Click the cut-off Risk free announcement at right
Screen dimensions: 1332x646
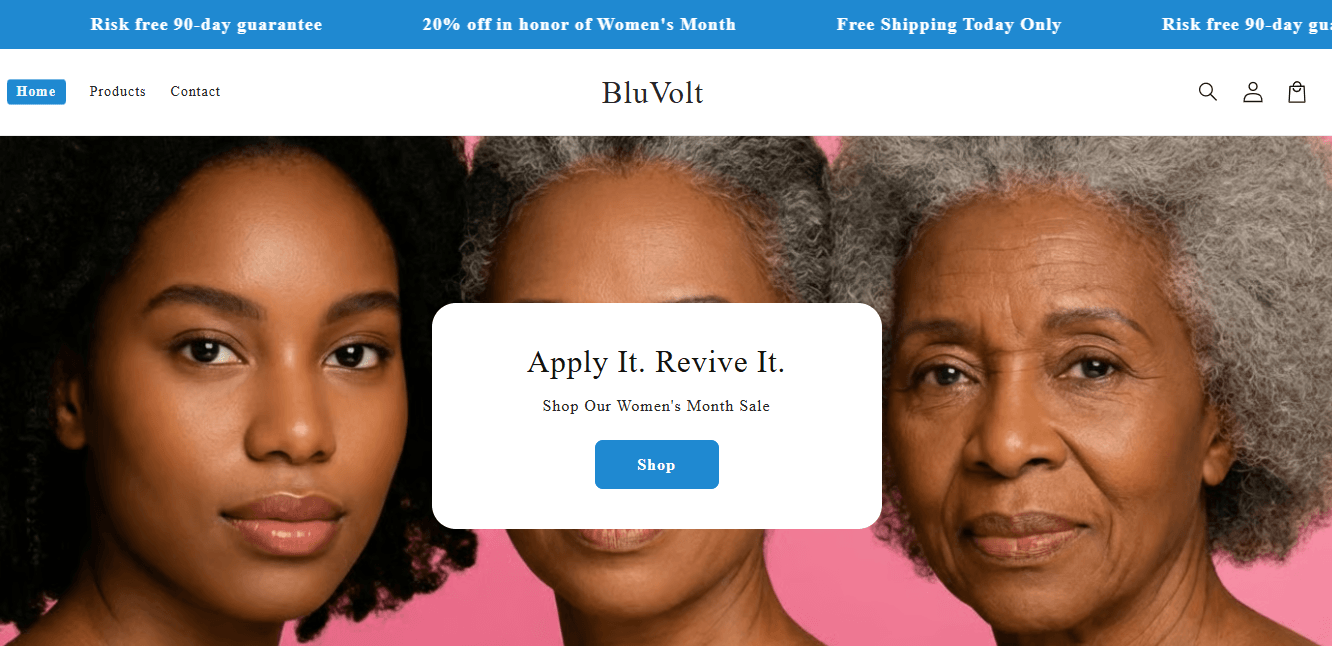(1247, 25)
